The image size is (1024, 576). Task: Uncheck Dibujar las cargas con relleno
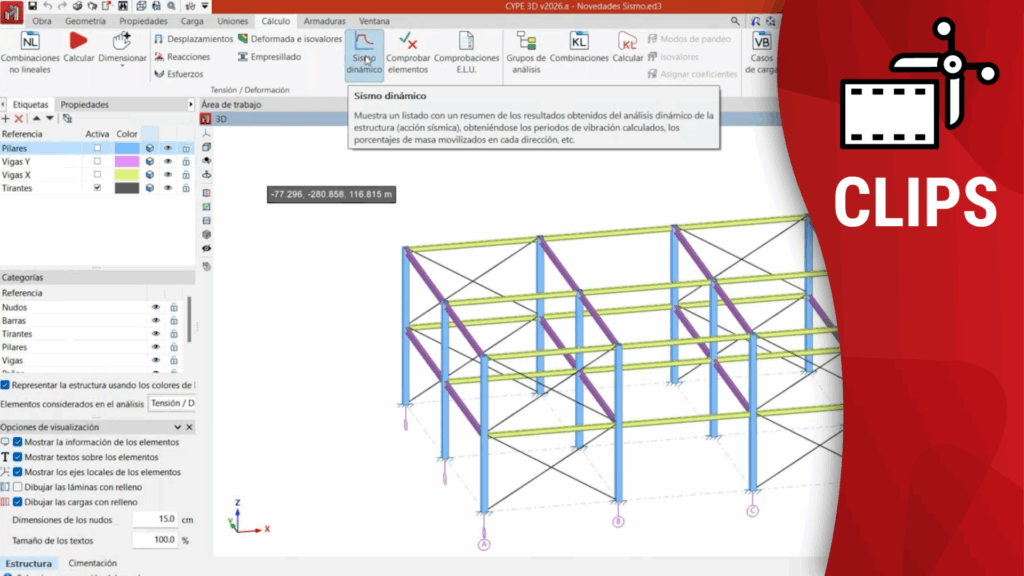[18, 502]
